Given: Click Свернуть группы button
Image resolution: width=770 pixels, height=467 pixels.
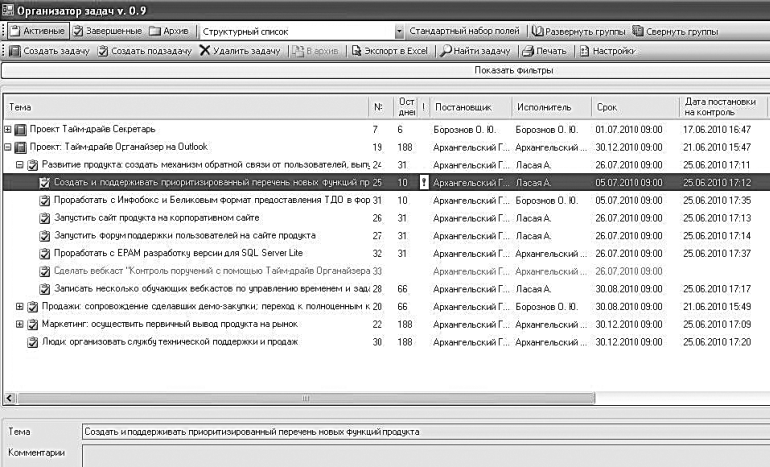Looking at the screenshot, I should [675, 31].
